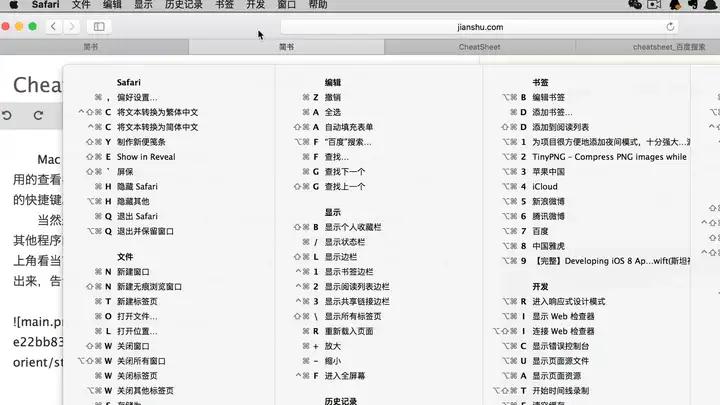Click 隐藏 Safari entry
The width and height of the screenshot is (720, 405).
click(x=137, y=186)
